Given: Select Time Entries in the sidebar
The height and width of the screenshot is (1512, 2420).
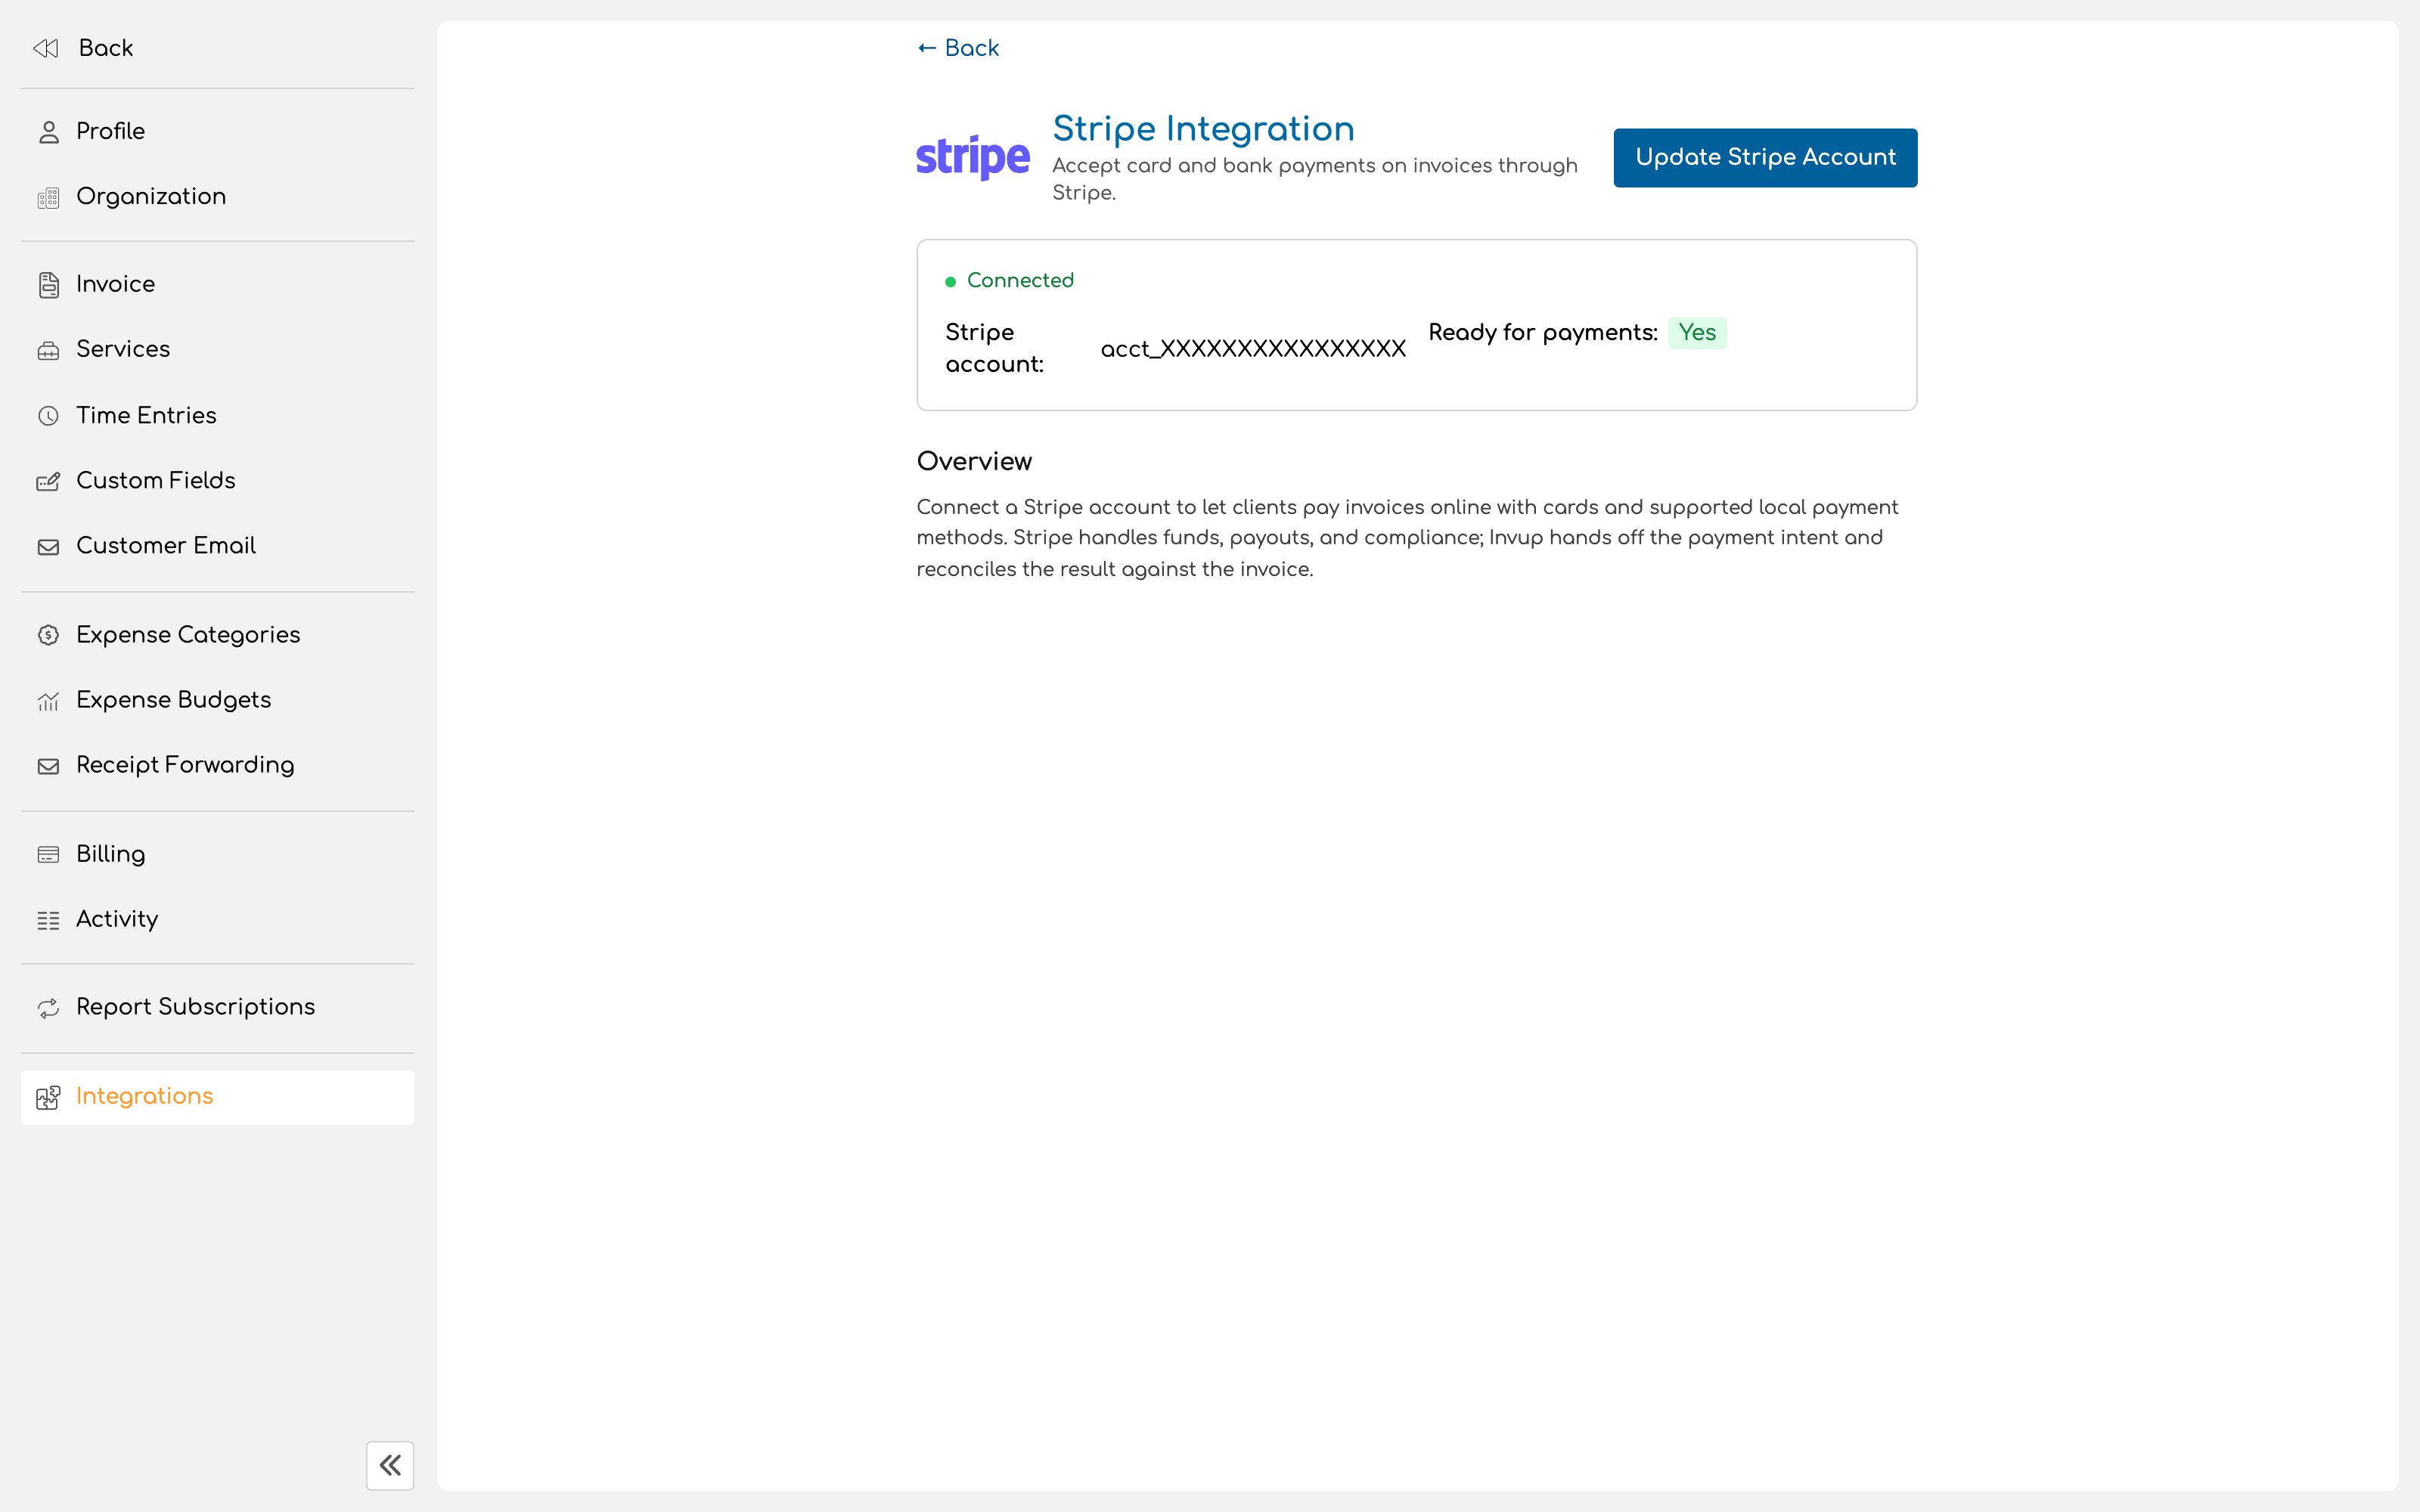Looking at the screenshot, I should [x=217, y=415].
